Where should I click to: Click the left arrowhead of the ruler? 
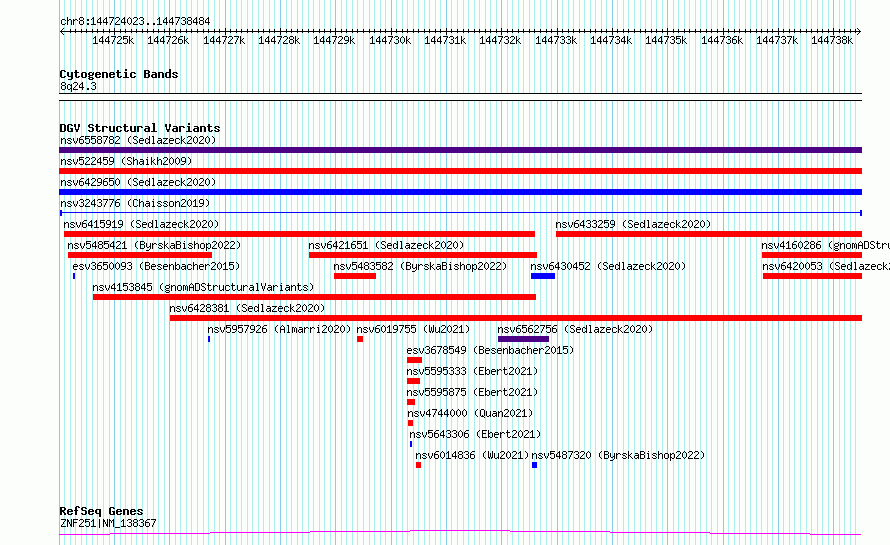(62, 31)
